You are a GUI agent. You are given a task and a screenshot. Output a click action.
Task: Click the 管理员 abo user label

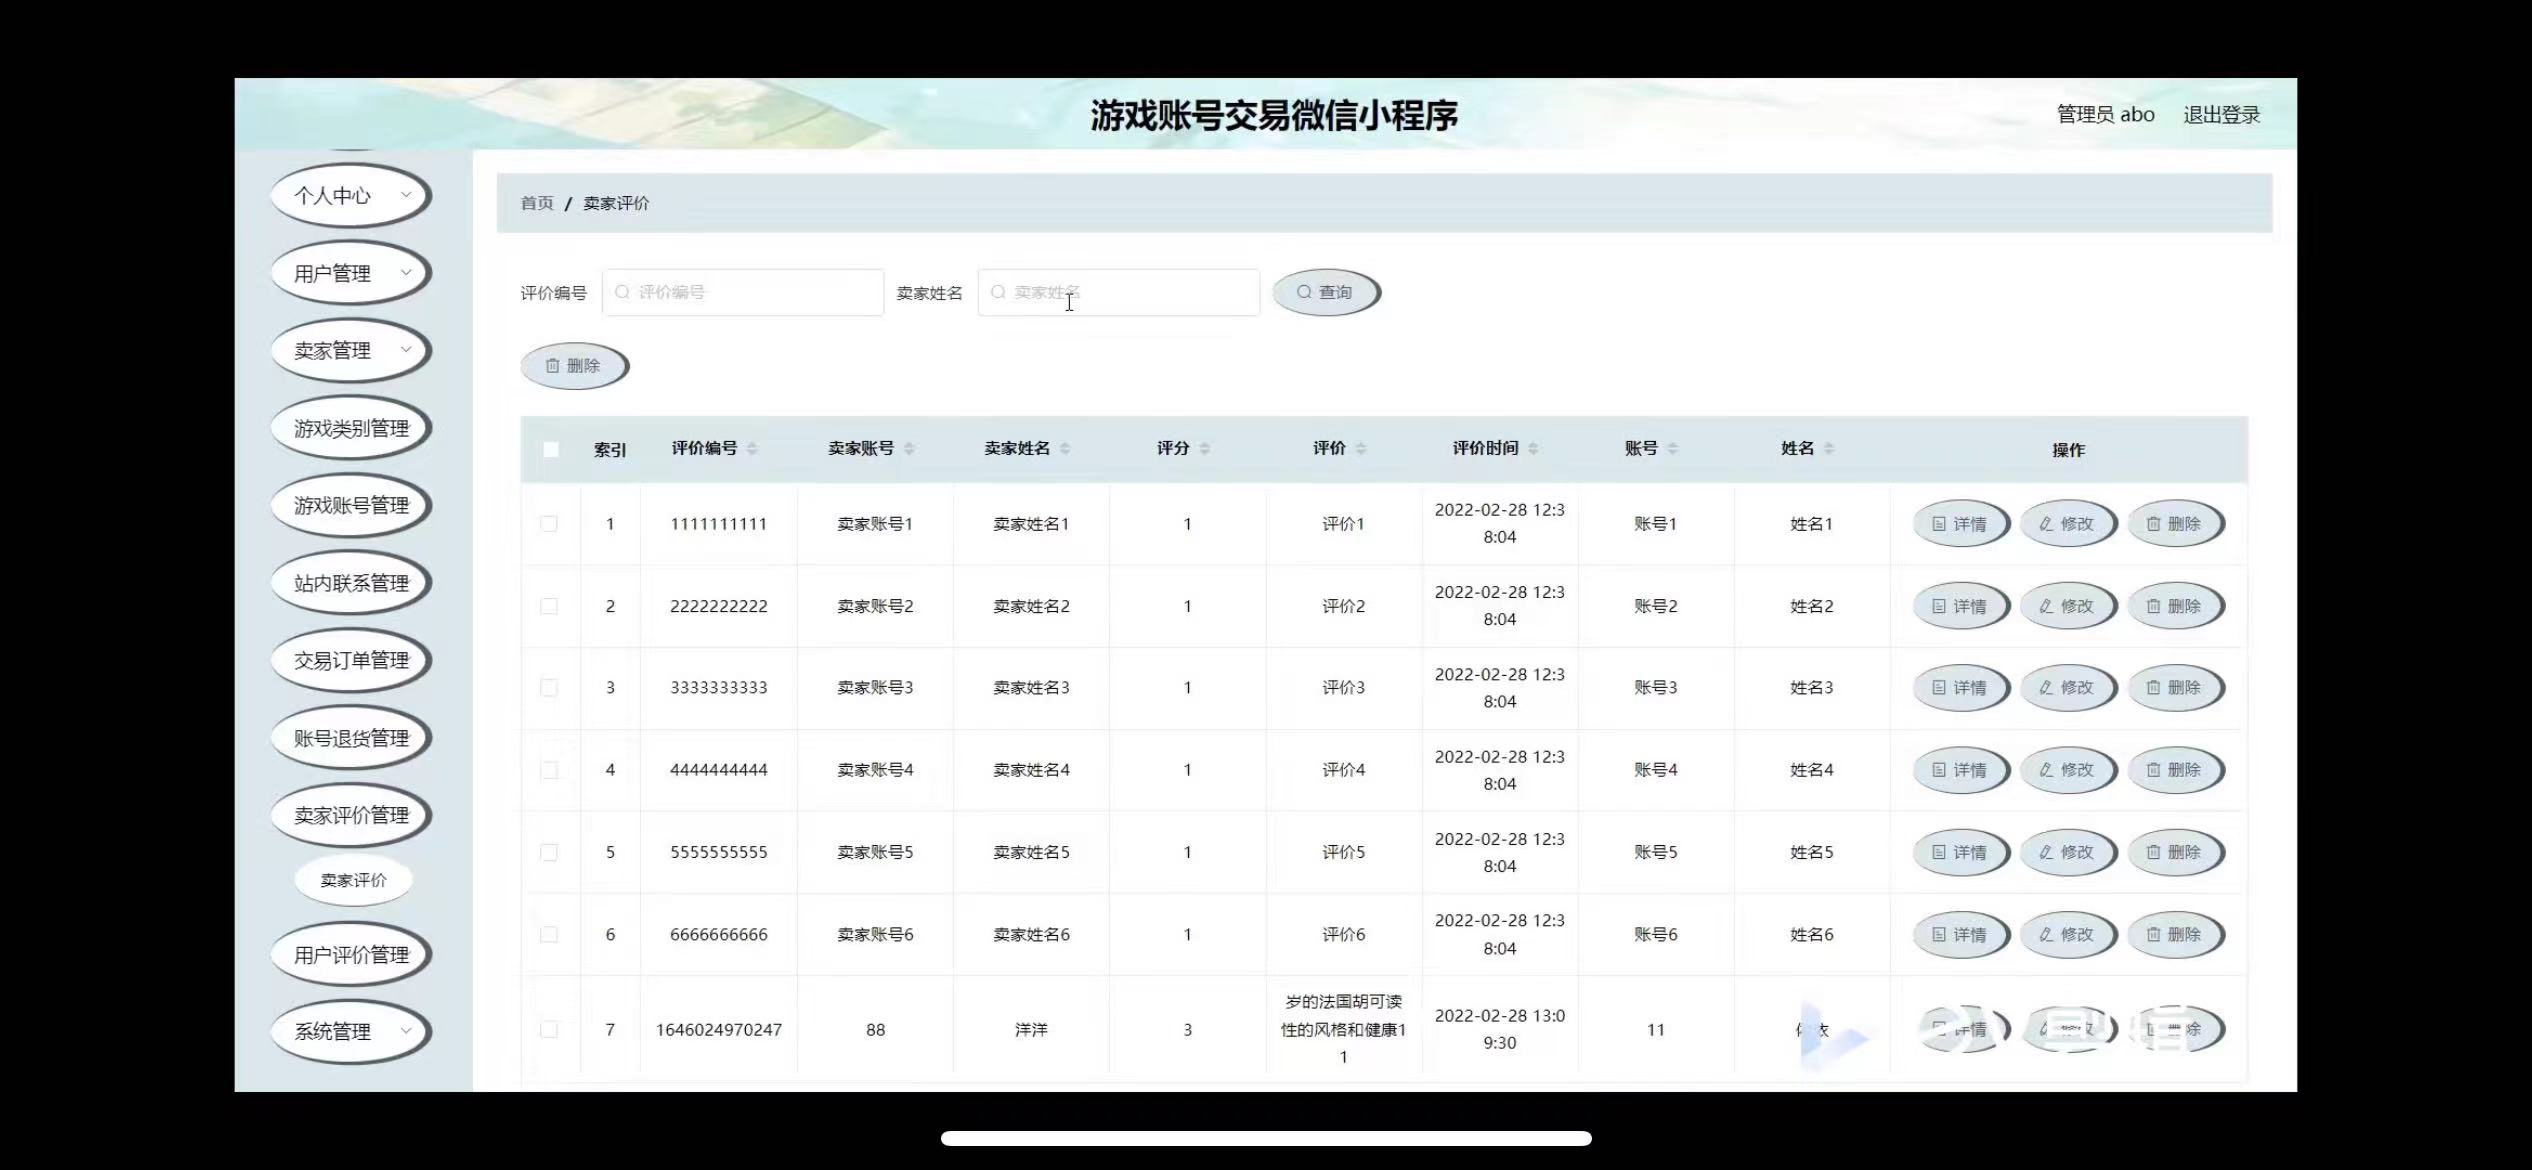2105,115
